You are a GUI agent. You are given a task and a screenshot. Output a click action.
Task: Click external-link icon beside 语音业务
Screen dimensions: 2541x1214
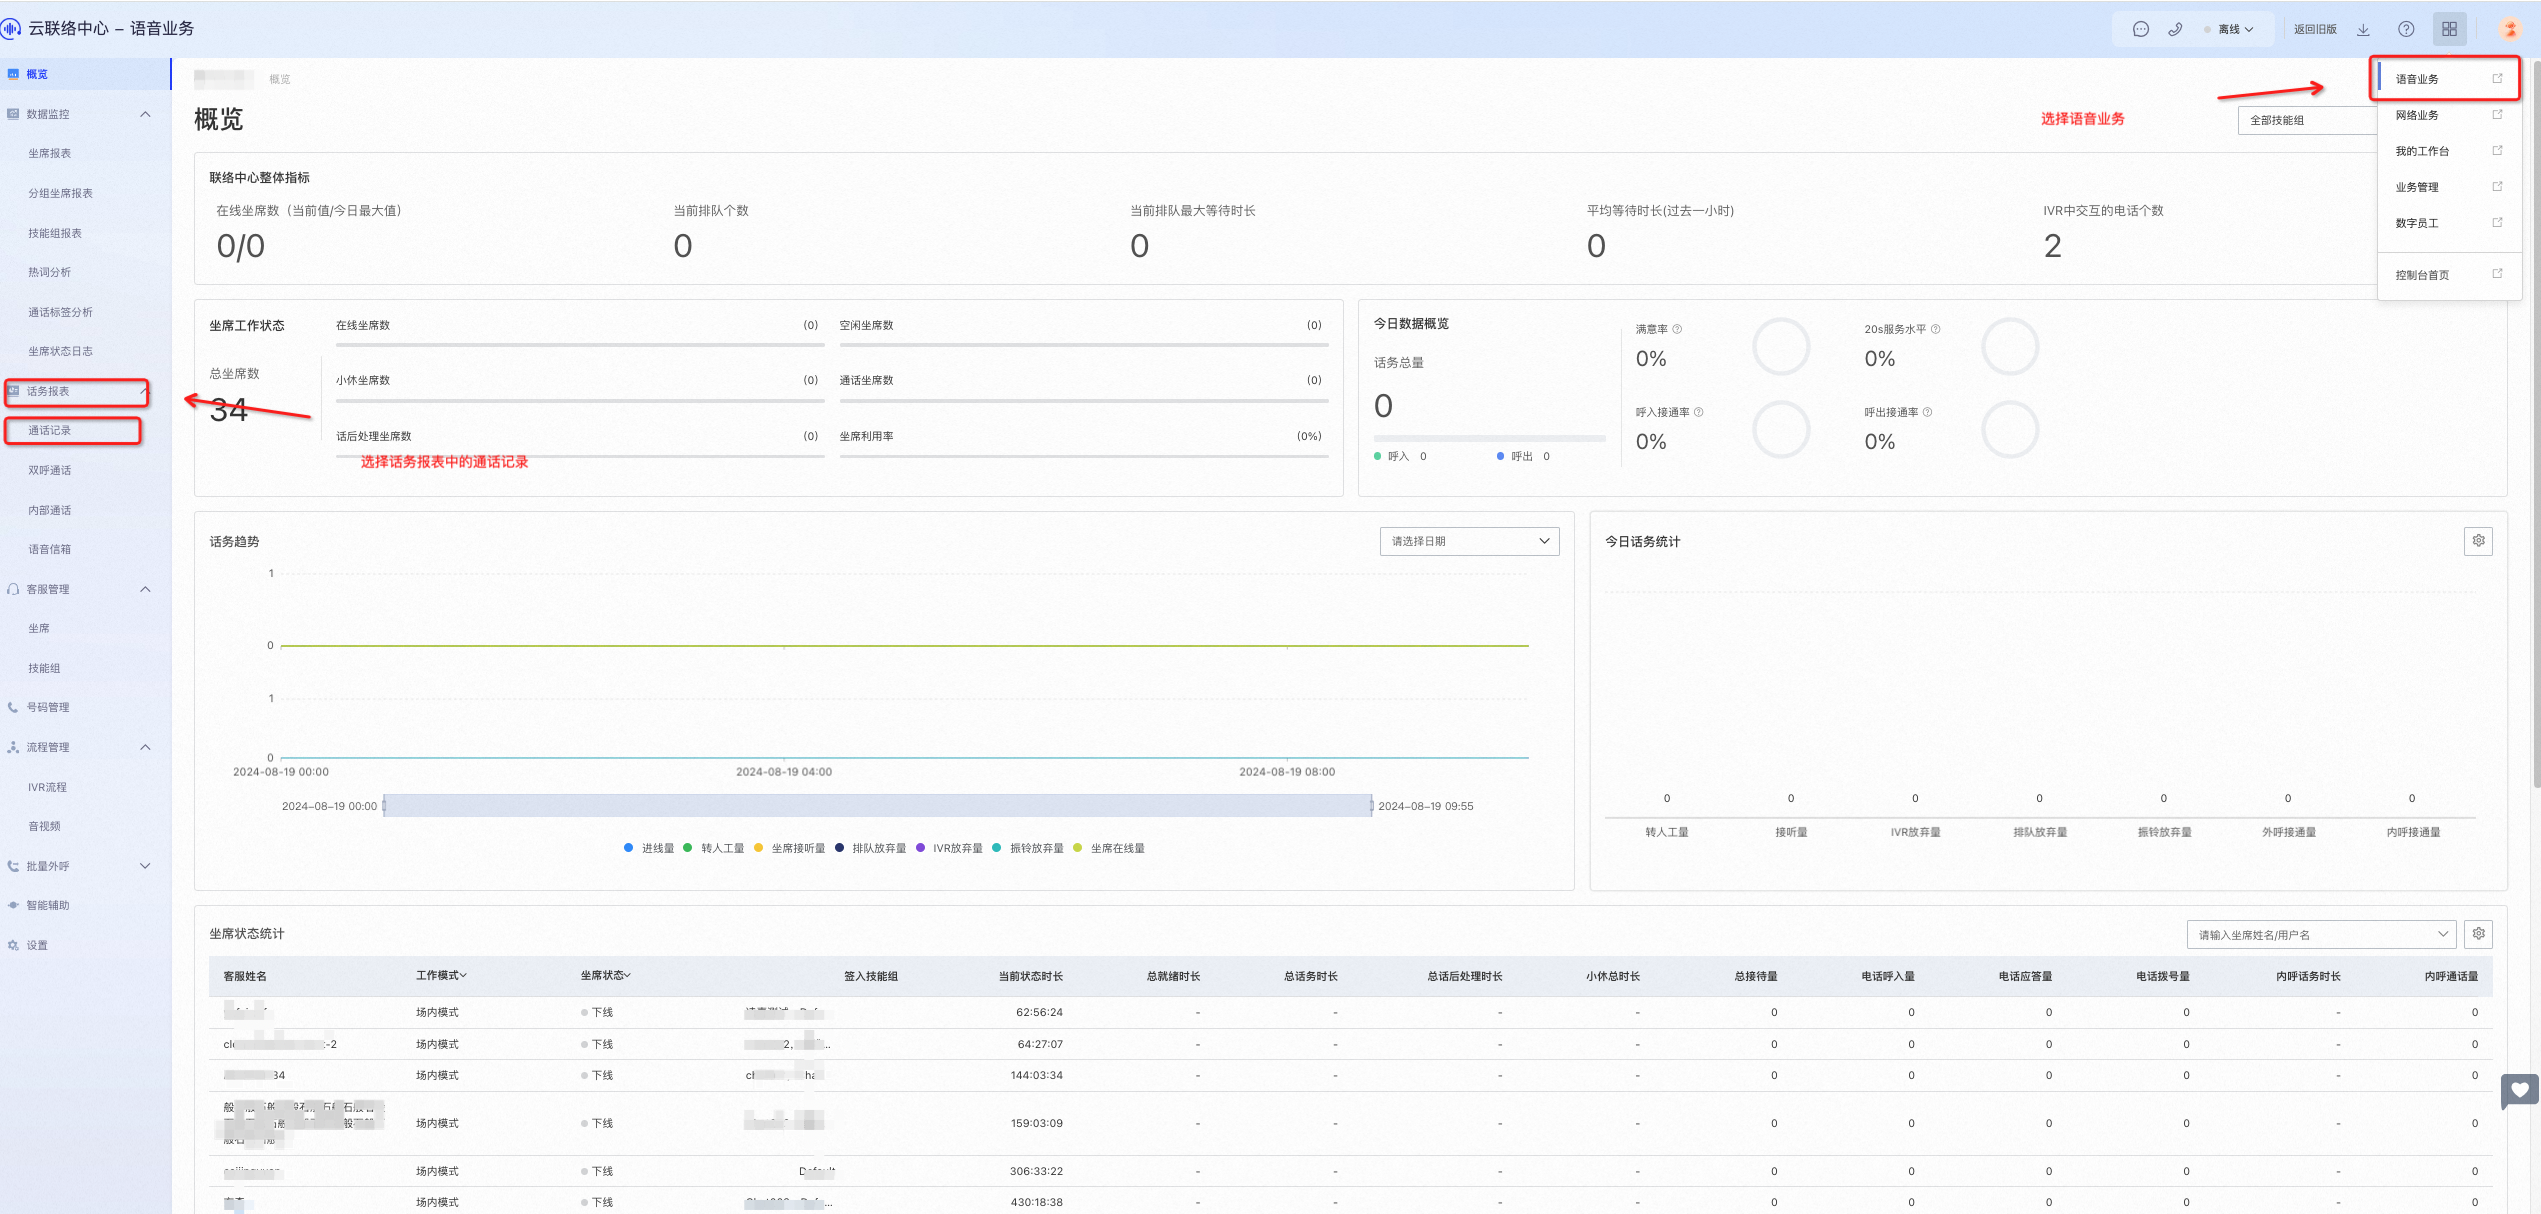pyautogui.click(x=2497, y=78)
